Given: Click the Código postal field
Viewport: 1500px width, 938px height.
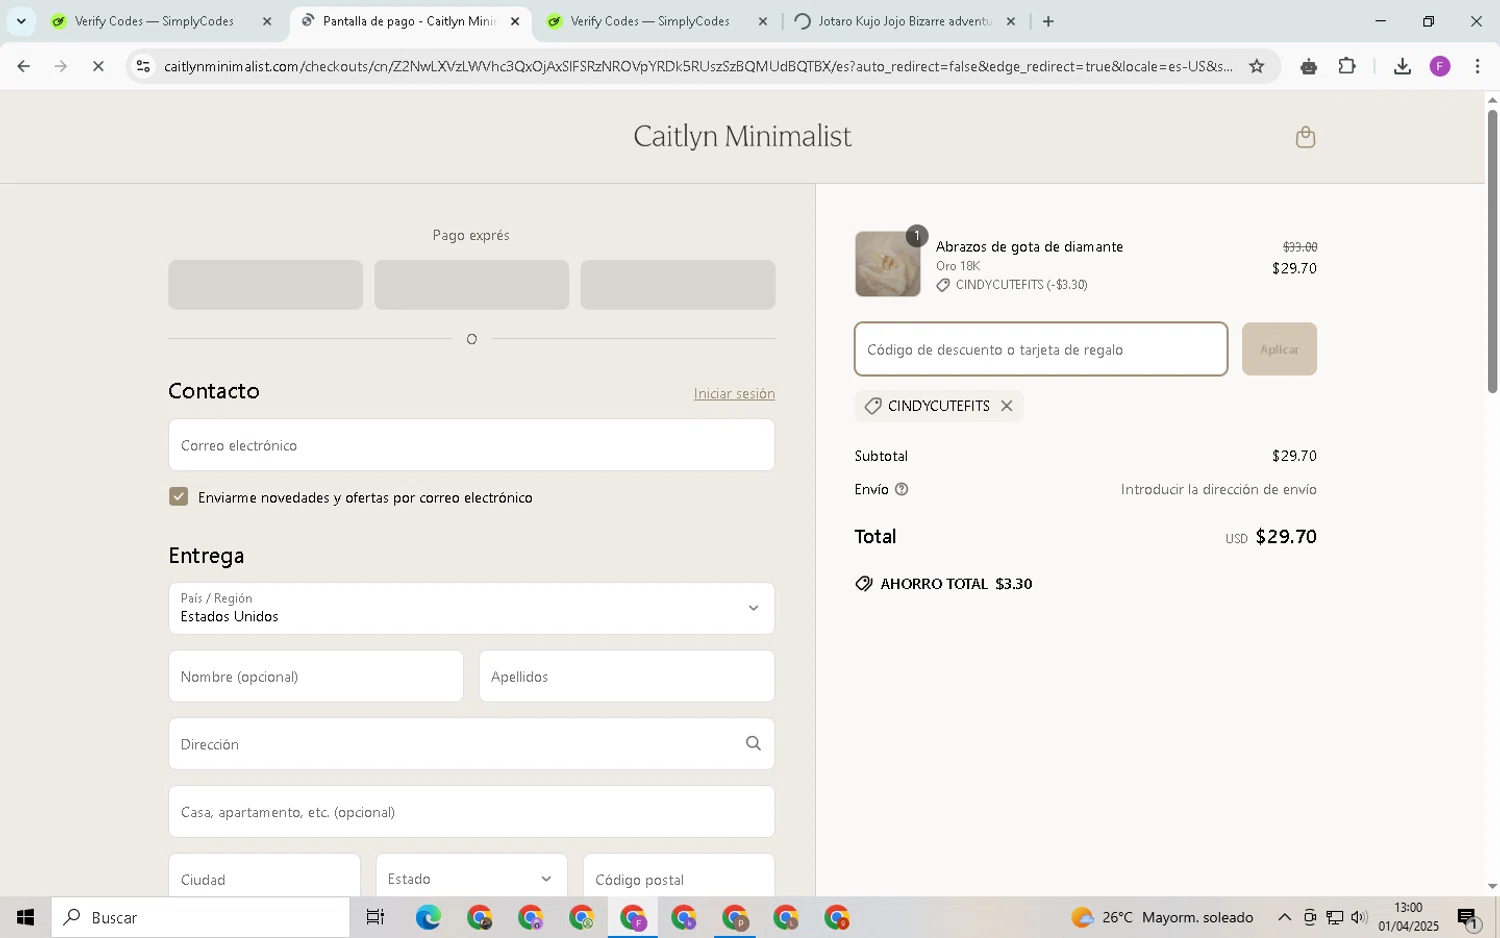Looking at the screenshot, I should coord(679,879).
